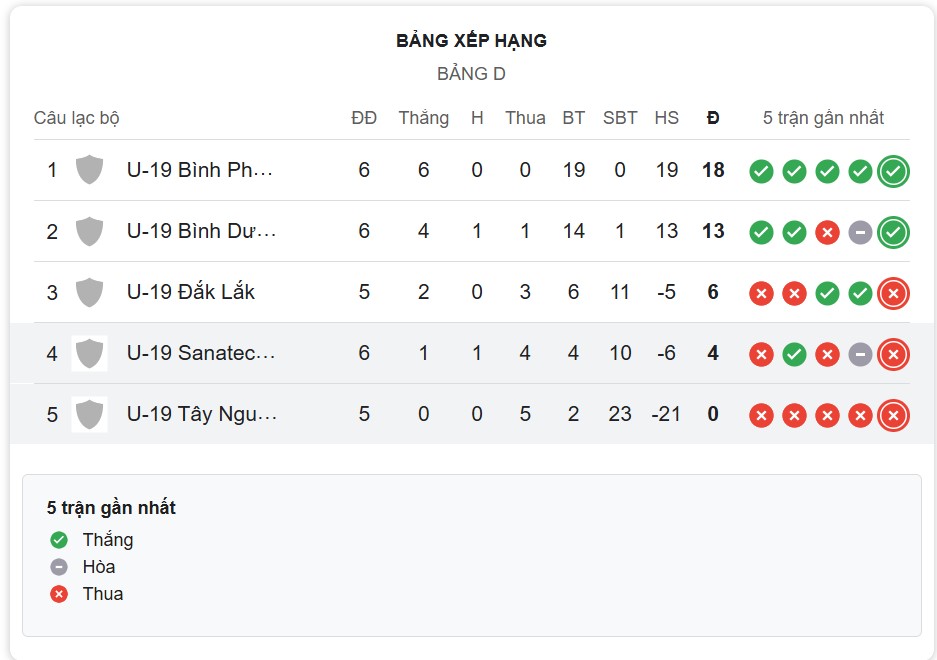Viewport: 937px width, 660px height.
Task: Click U-19 Tây Nguyên's shield crest icon
Action: click(x=89, y=414)
